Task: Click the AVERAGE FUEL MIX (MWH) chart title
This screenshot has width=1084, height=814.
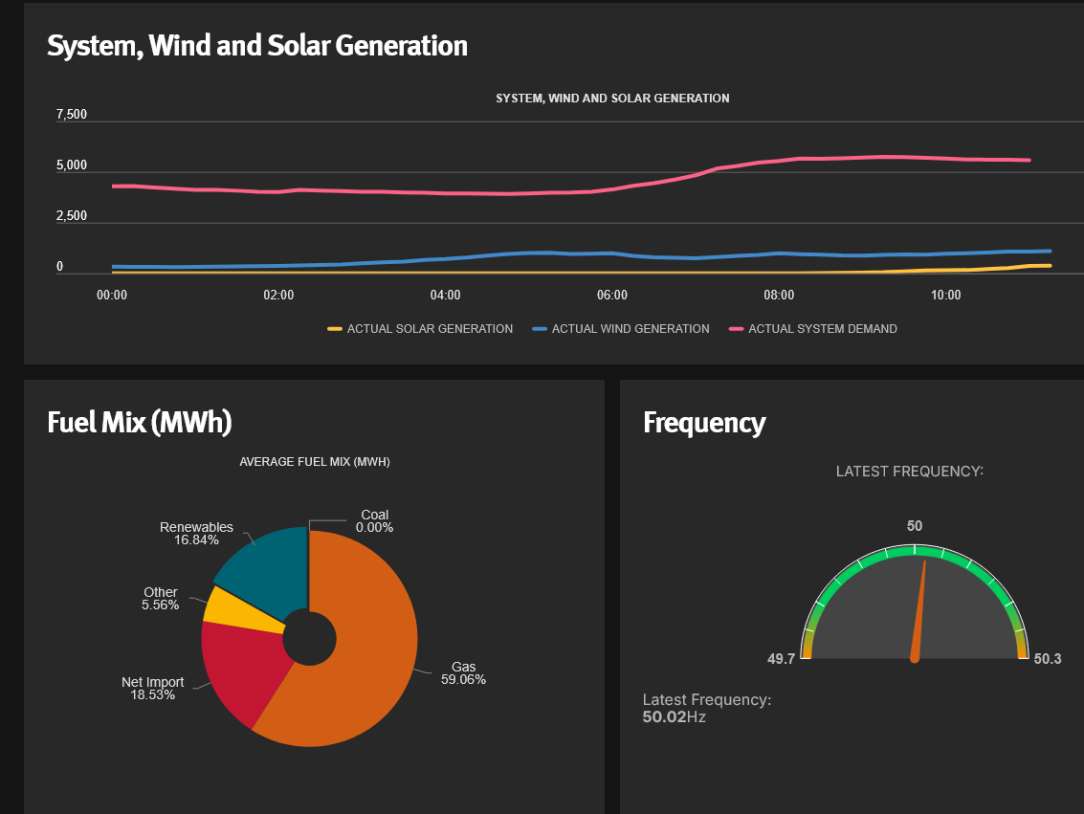Action: (315, 462)
